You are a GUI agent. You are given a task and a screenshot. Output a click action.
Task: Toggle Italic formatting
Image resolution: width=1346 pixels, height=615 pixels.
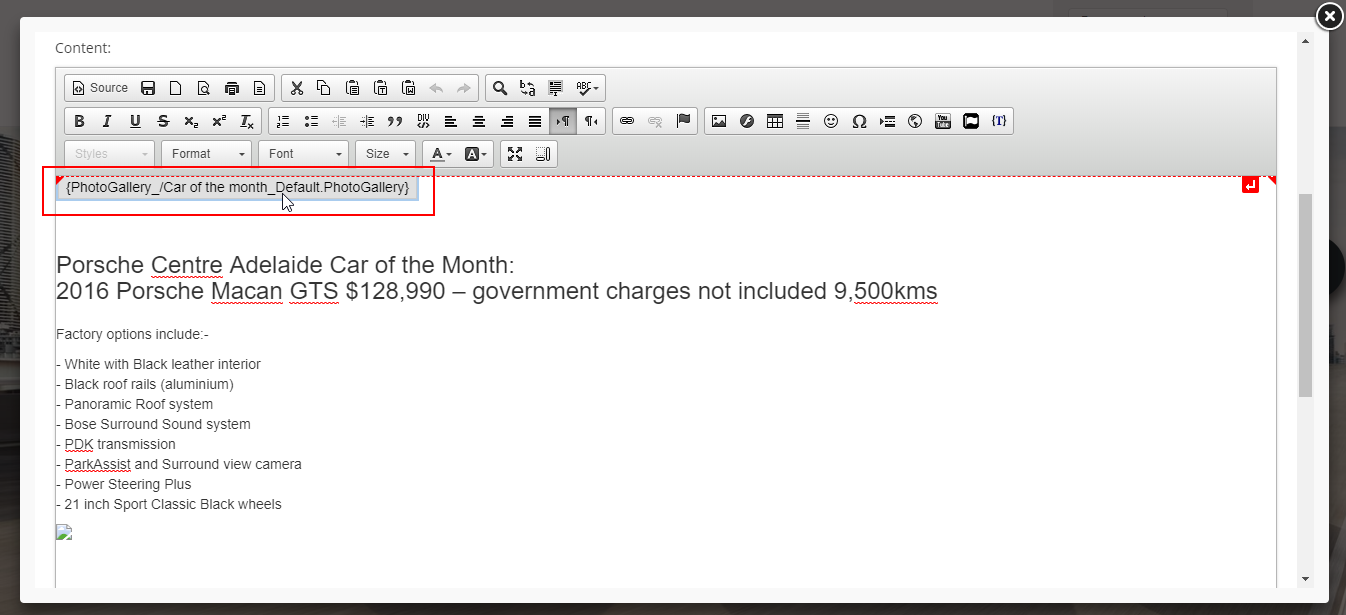[x=107, y=121]
